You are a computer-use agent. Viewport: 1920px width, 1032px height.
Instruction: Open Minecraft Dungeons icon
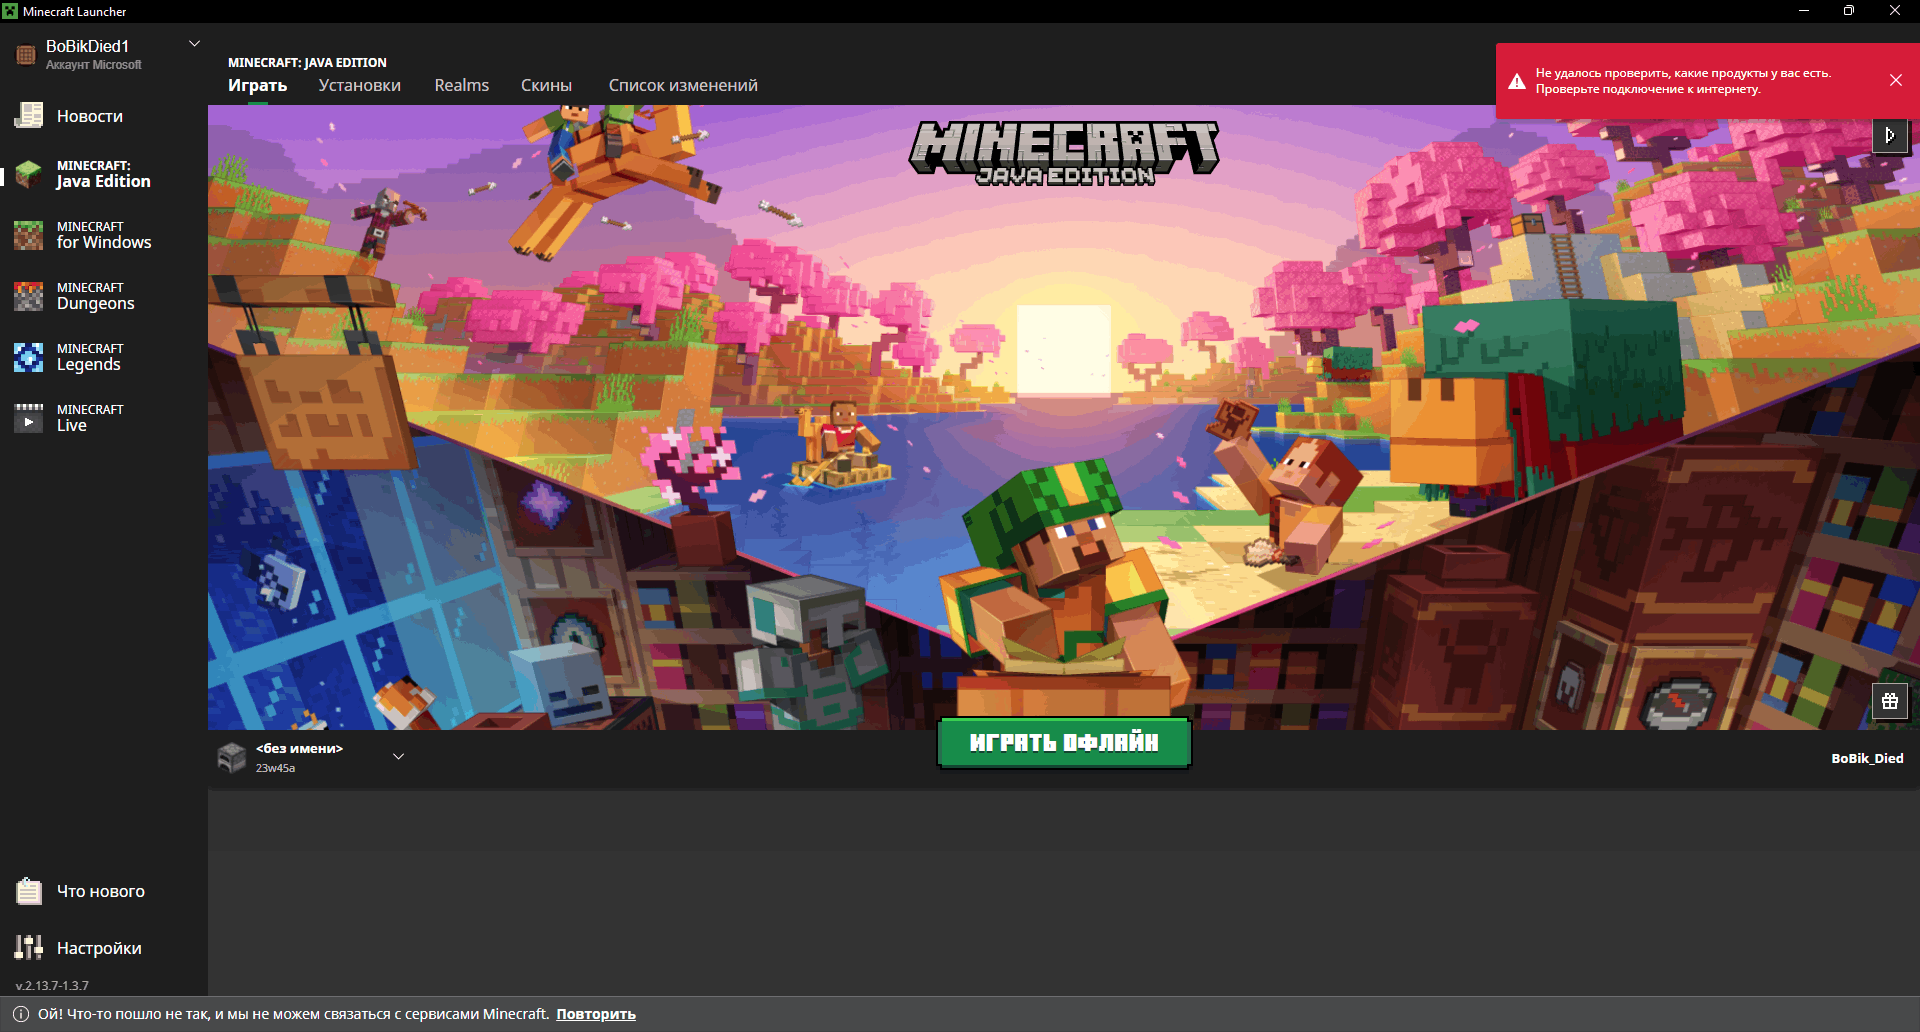tap(28, 296)
